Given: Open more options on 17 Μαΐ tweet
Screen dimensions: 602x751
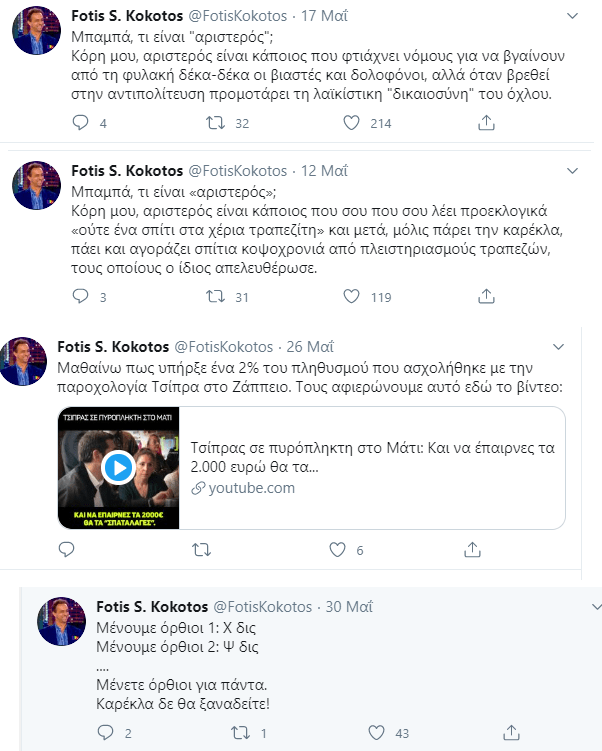Looking at the screenshot, I should click(x=571, y=17).
